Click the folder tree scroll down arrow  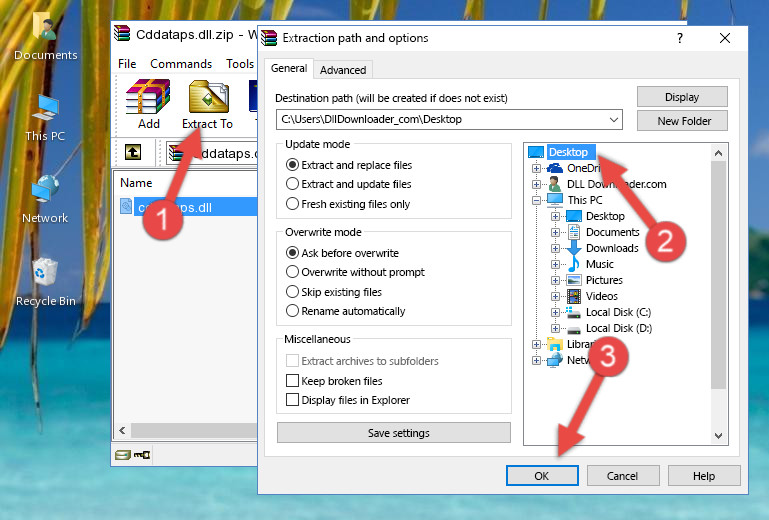pyautogui.click(x=718, y=436)
